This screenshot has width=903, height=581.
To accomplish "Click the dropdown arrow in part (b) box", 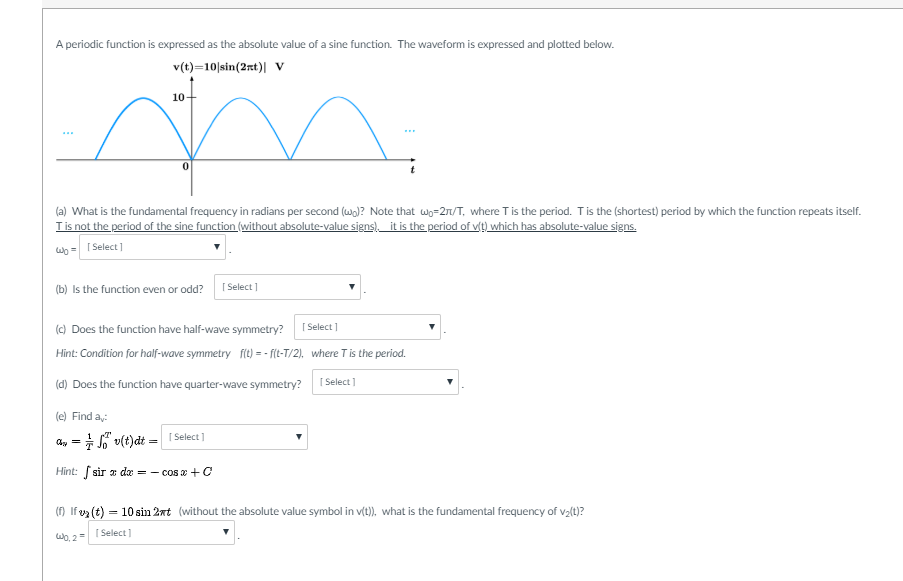I will click(x=351, y=287).
